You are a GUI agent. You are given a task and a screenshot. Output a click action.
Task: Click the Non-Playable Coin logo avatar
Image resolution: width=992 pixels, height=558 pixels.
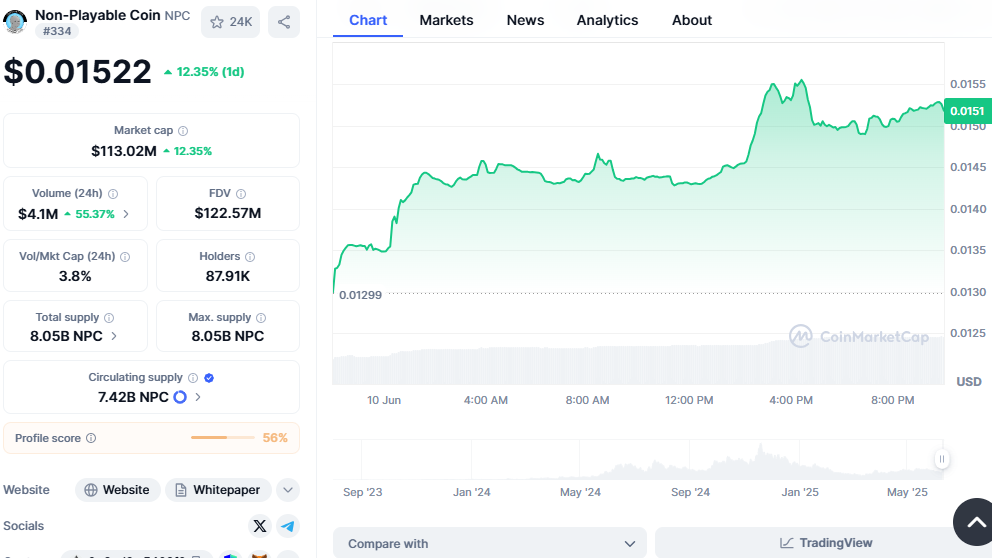pos(15,22)
